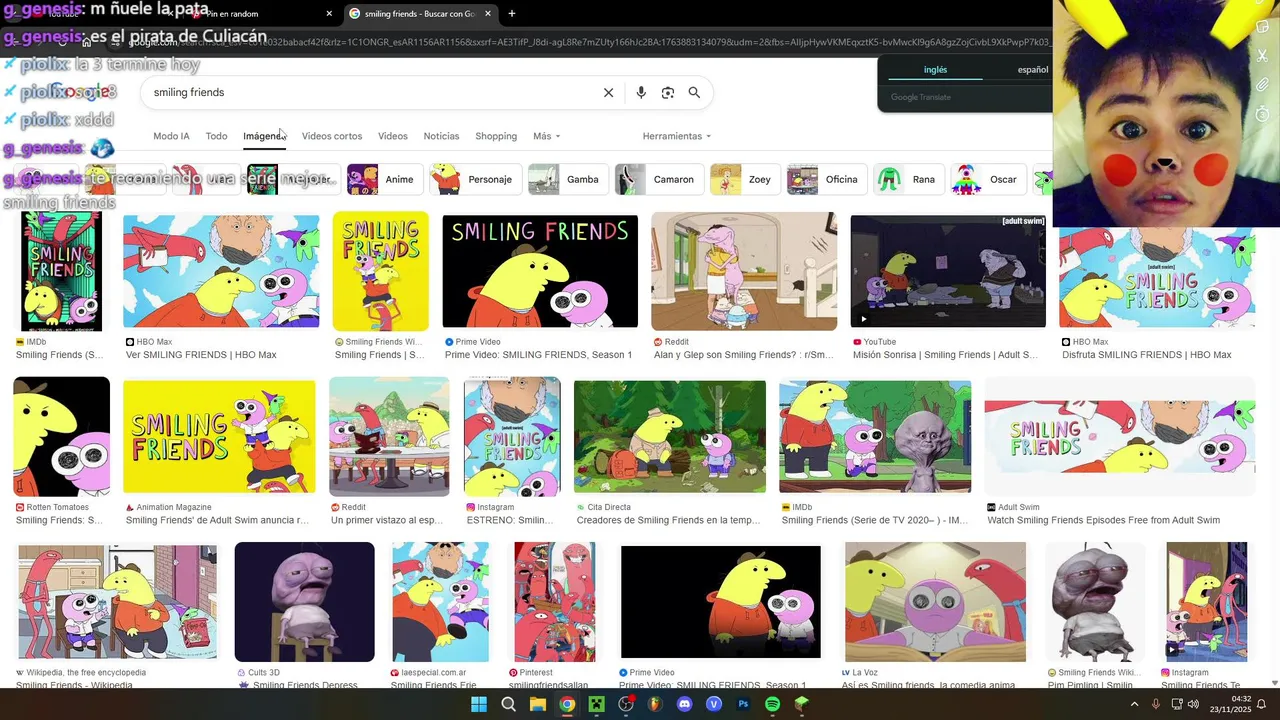Filter images by the Oscar chip
Viewport: 1280px width, 720px height.
point(988,180)
